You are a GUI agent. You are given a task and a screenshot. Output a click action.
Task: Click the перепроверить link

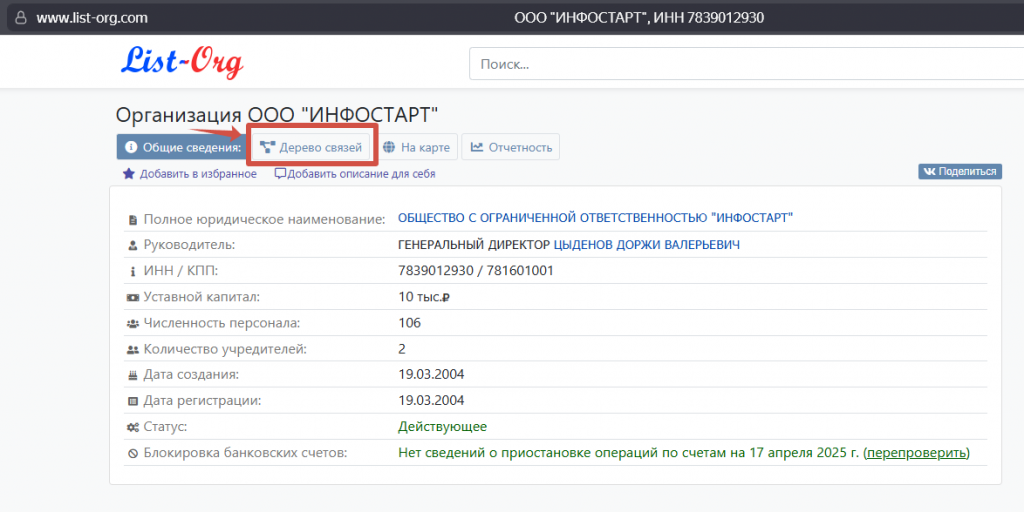[x=916, y=453]
